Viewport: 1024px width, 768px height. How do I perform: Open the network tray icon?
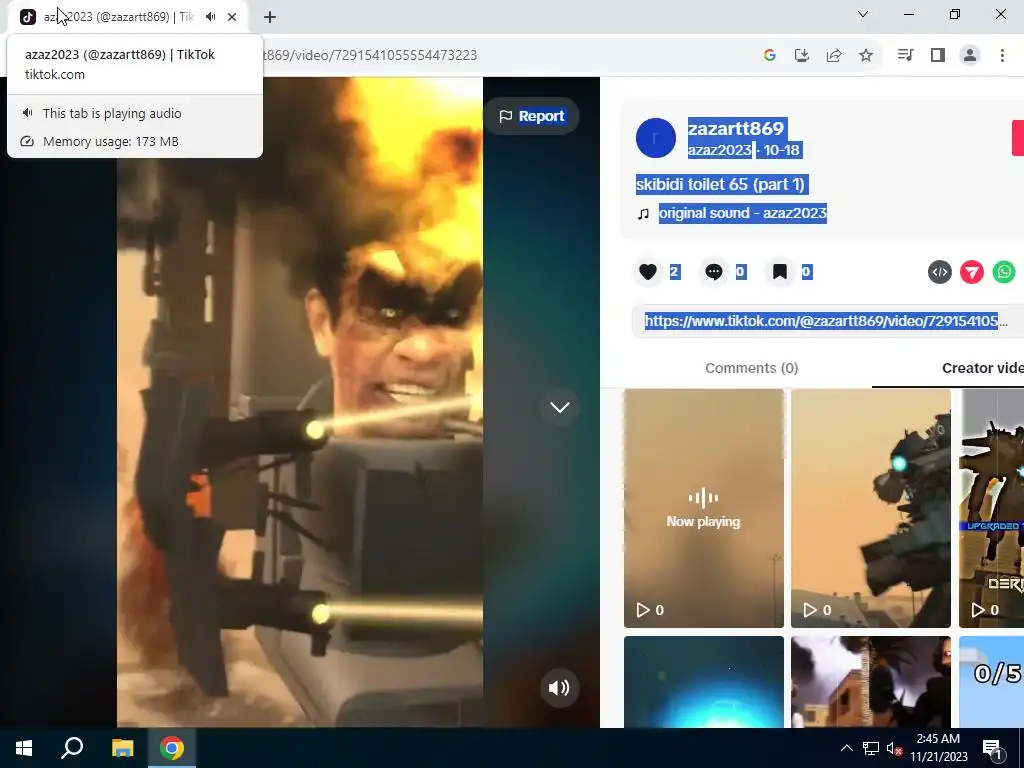click(871, 748)
